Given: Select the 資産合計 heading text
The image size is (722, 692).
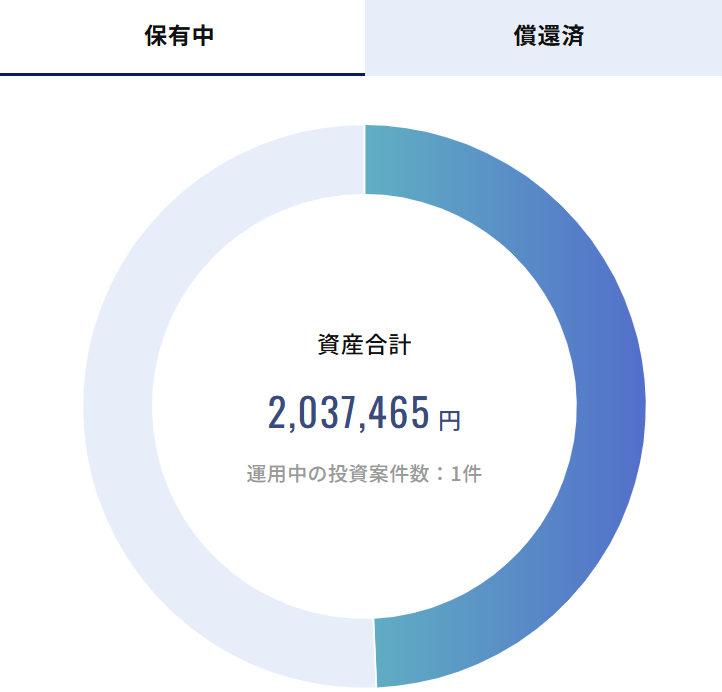Looking at the screenshot, I should coord(364,344).
